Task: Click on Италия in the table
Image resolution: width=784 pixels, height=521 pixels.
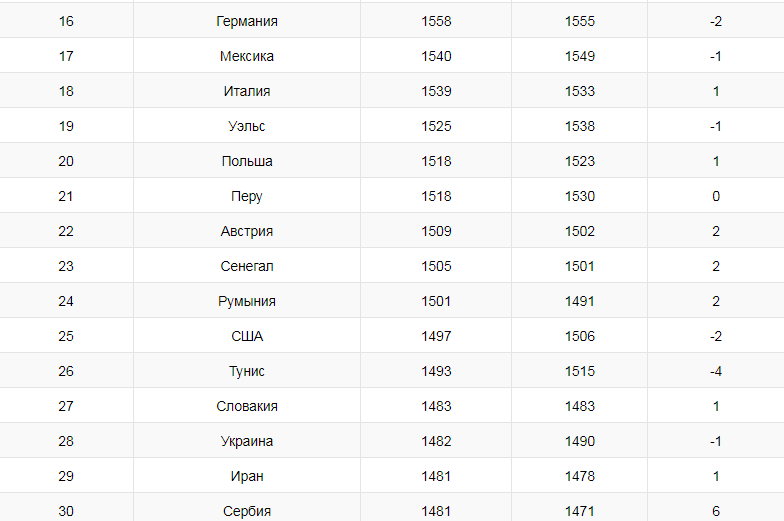Action: pyautogui.click(x=247, y=91)
